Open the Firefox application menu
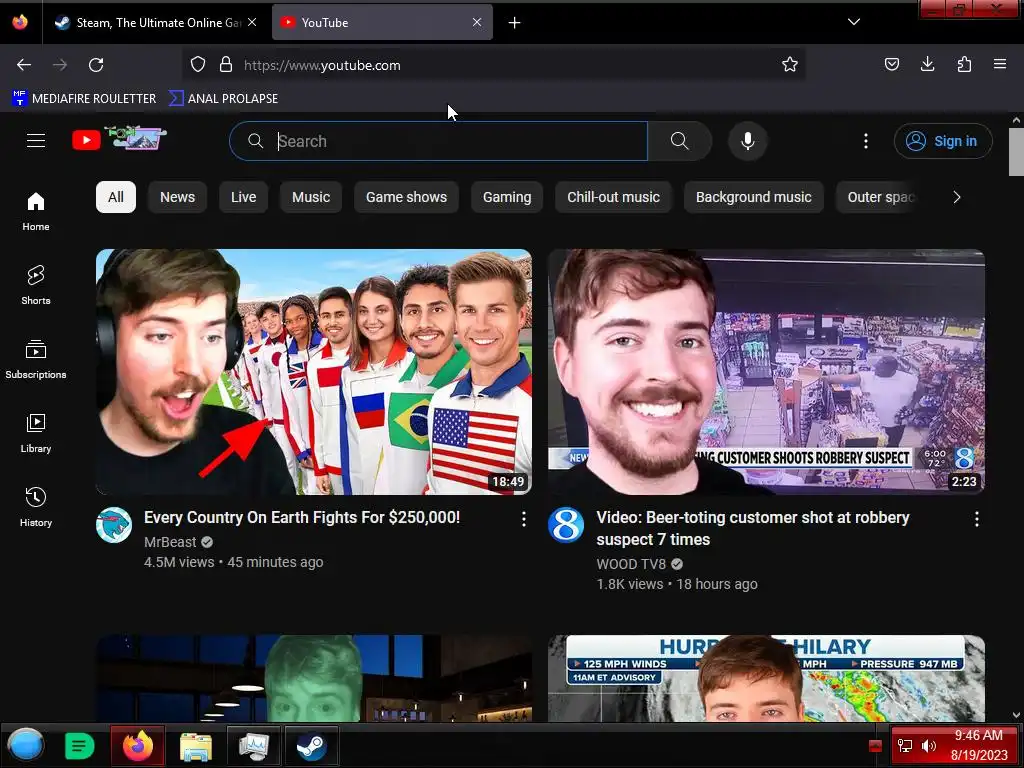The image size is (1024, 768). (x=1000, y=64)
